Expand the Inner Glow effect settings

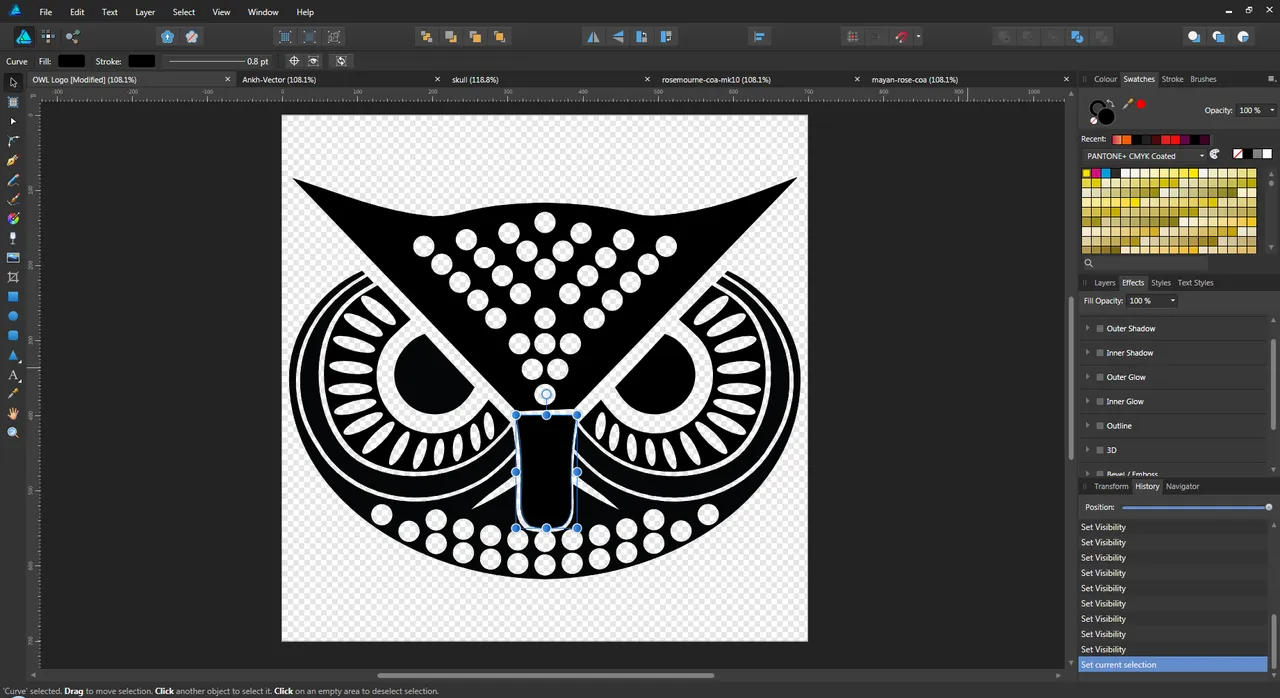coord(1087,402)
